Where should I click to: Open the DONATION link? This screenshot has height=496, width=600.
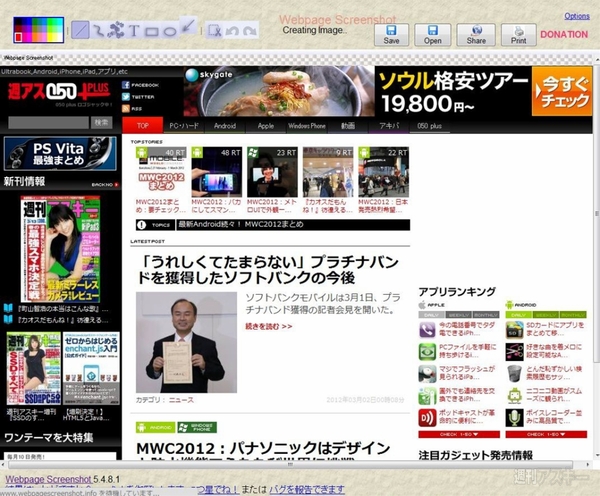click(x=564, y=34)
